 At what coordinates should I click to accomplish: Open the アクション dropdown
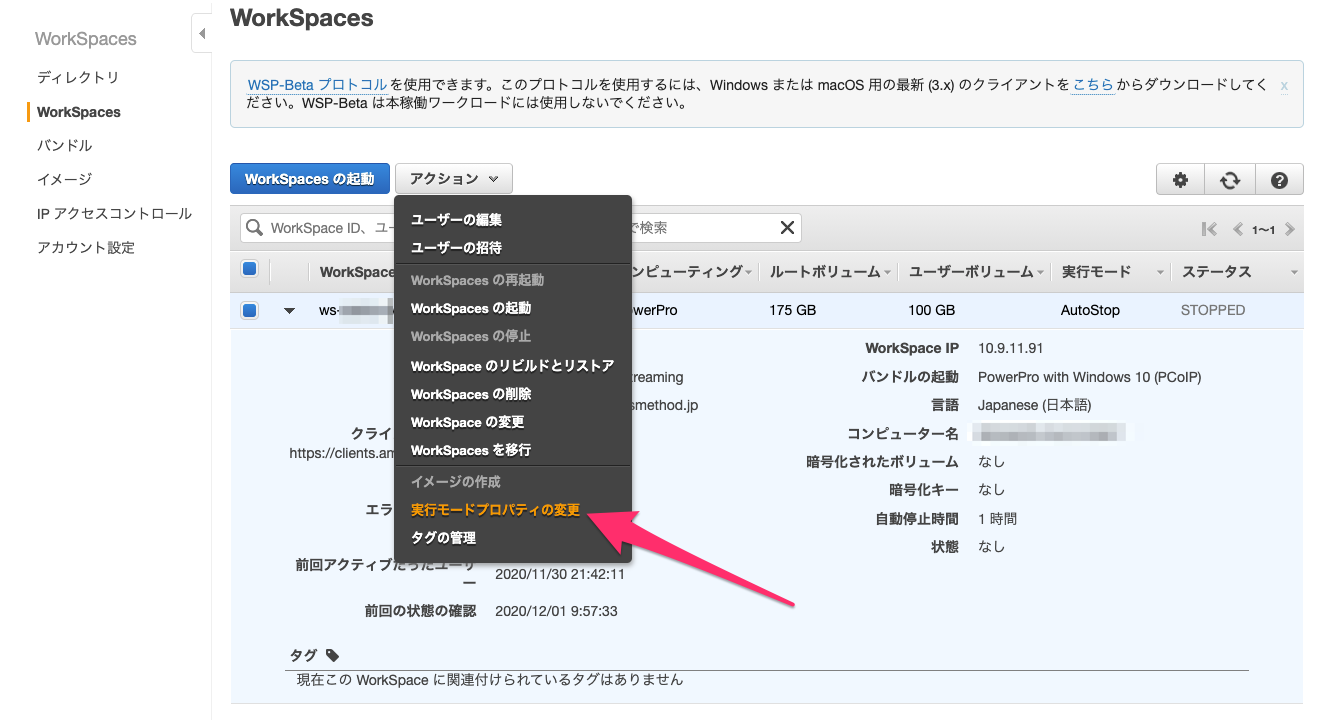point(454,179)
